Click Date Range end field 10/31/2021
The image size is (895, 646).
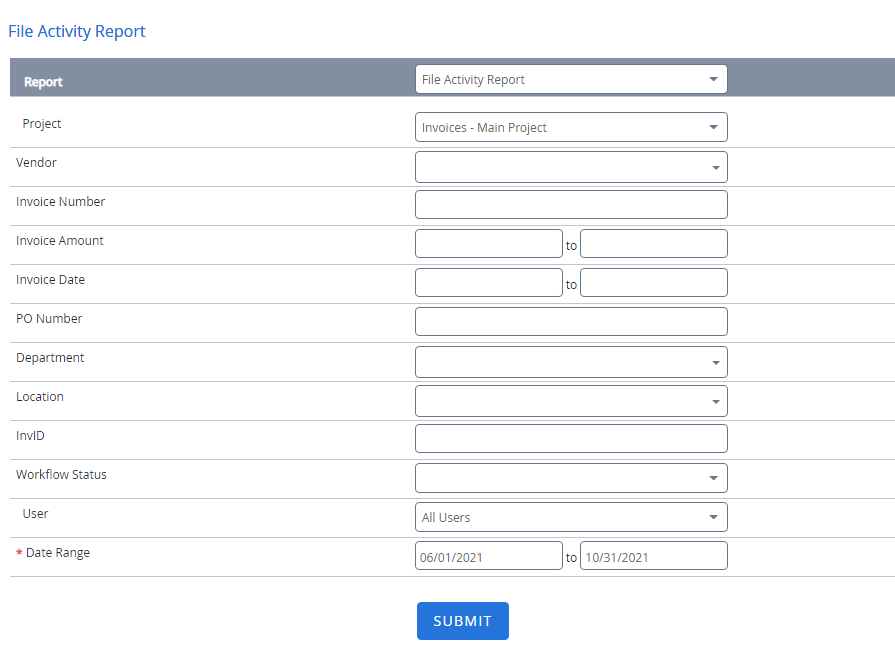point(653,556)
